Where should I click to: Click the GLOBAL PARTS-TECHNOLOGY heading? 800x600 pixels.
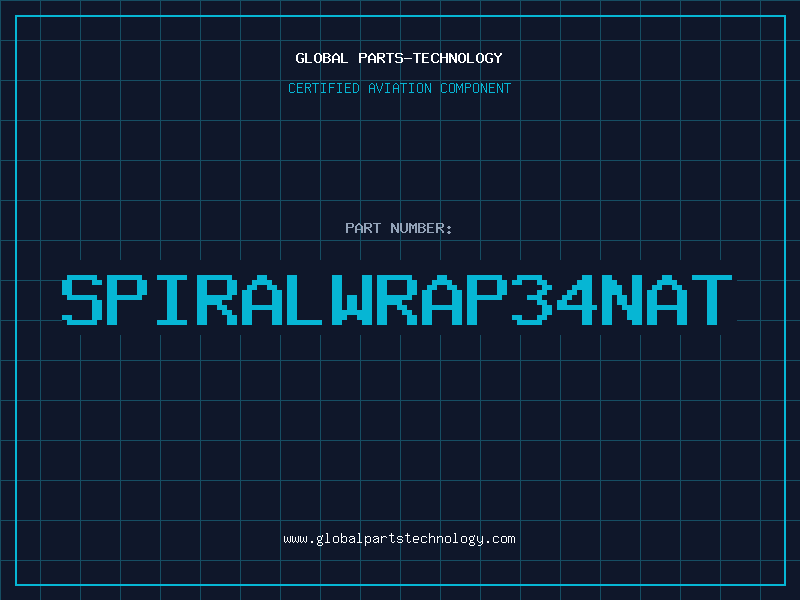399,58
